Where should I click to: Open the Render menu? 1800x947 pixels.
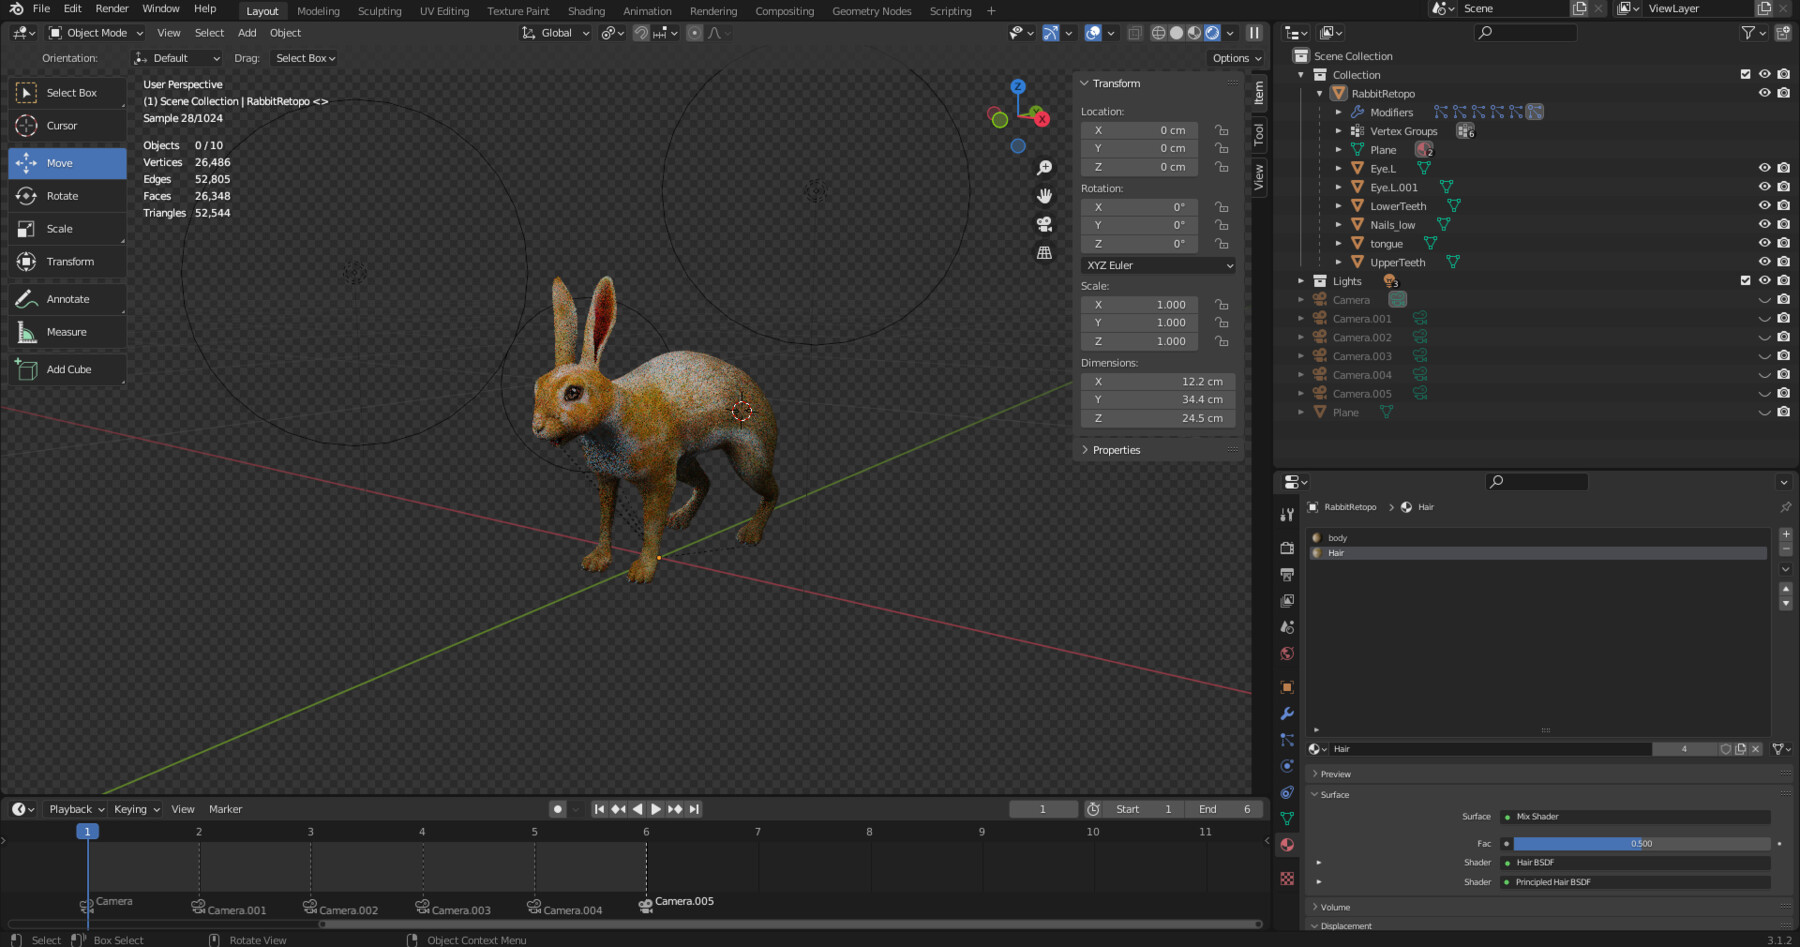coord(111,9)
